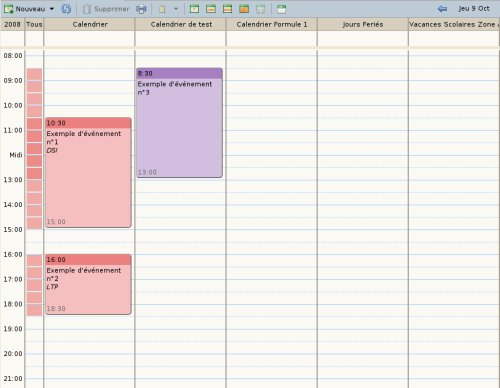The width and height of the screenshot is (500, 388).
Task: Select the third calendar view icon
Action: tap(228, 9)
